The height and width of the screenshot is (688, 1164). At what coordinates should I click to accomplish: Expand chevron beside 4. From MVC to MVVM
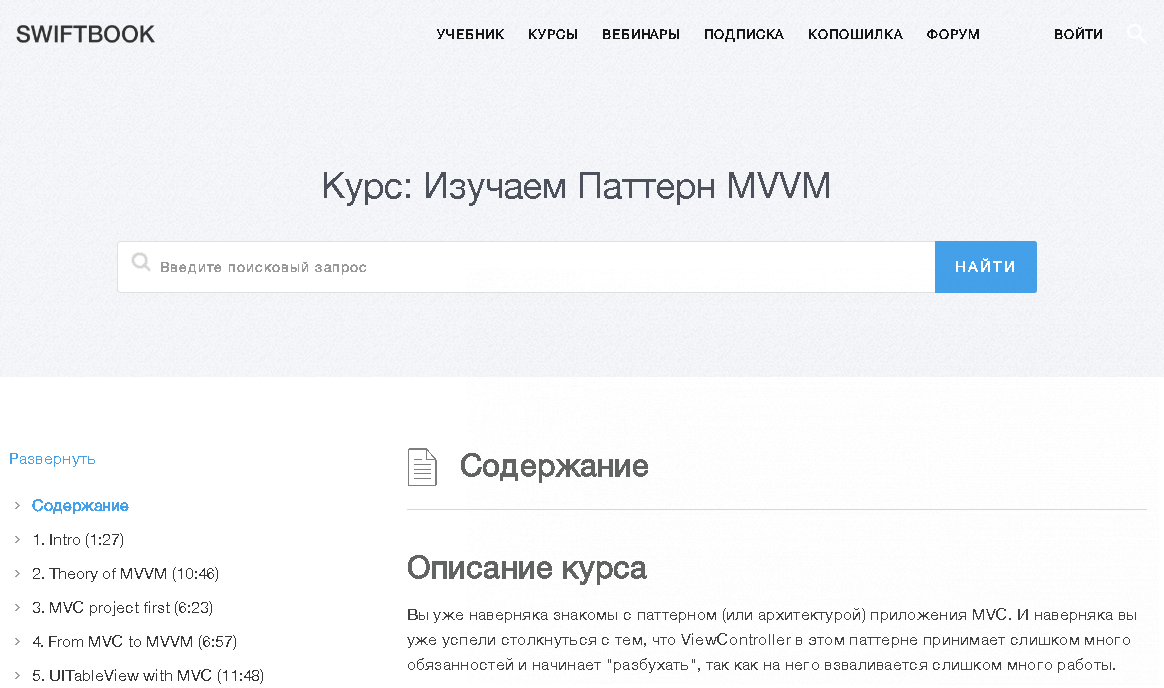coord(17,642)
